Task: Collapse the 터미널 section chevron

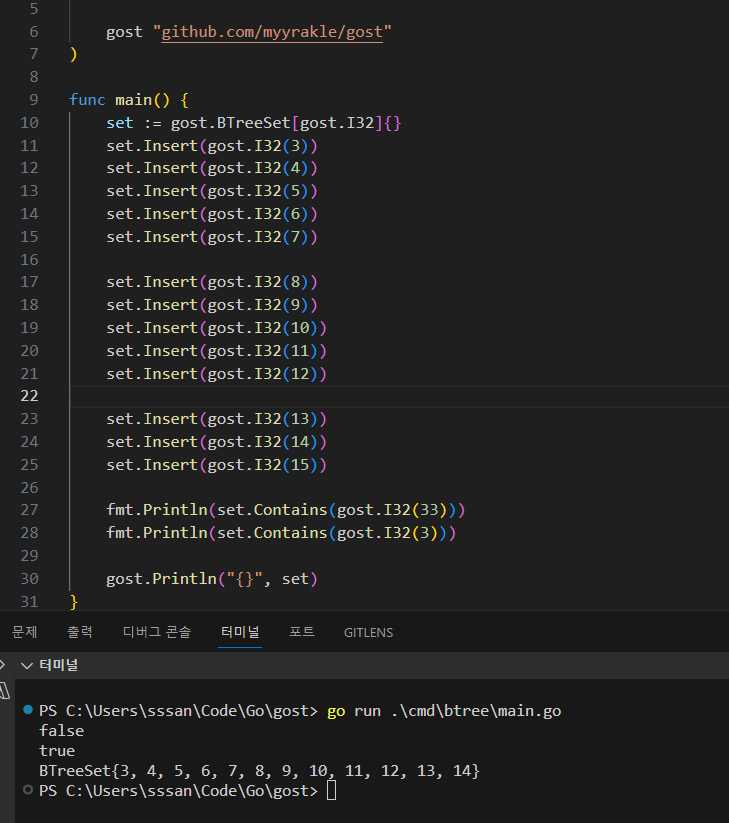Action: click(x=26, y=665)
